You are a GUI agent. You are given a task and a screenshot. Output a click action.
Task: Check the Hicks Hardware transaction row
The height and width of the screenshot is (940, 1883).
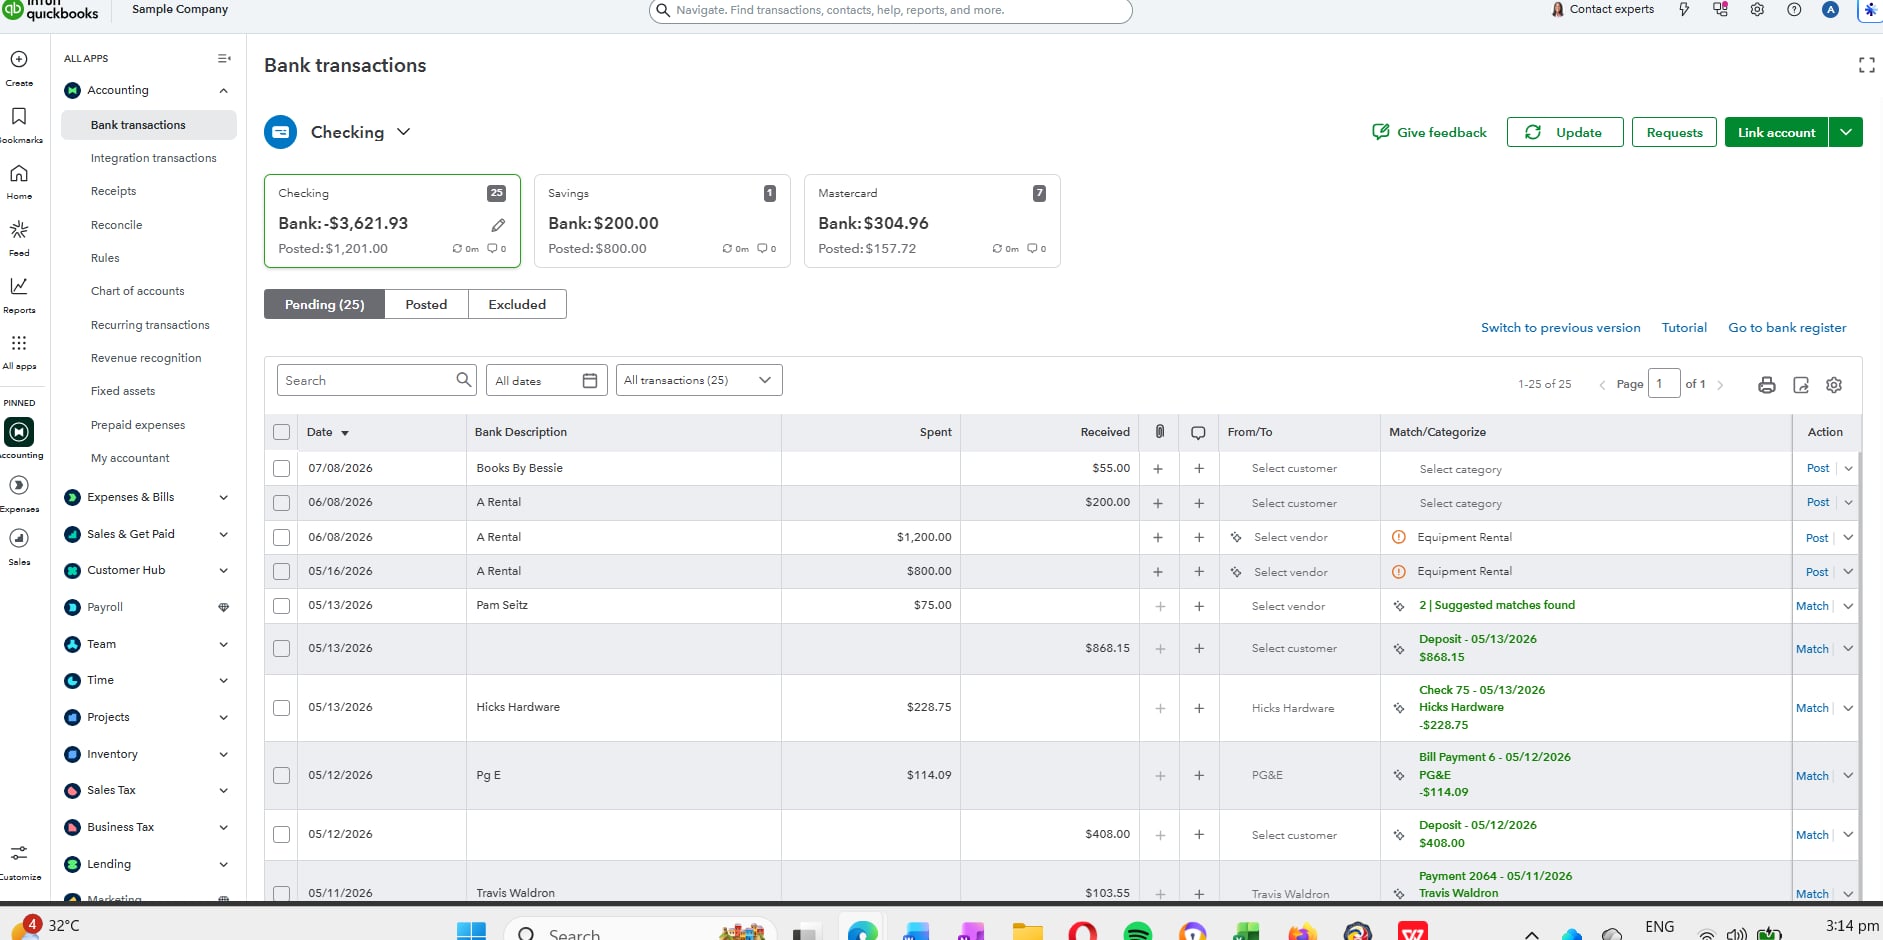(282, 708)
